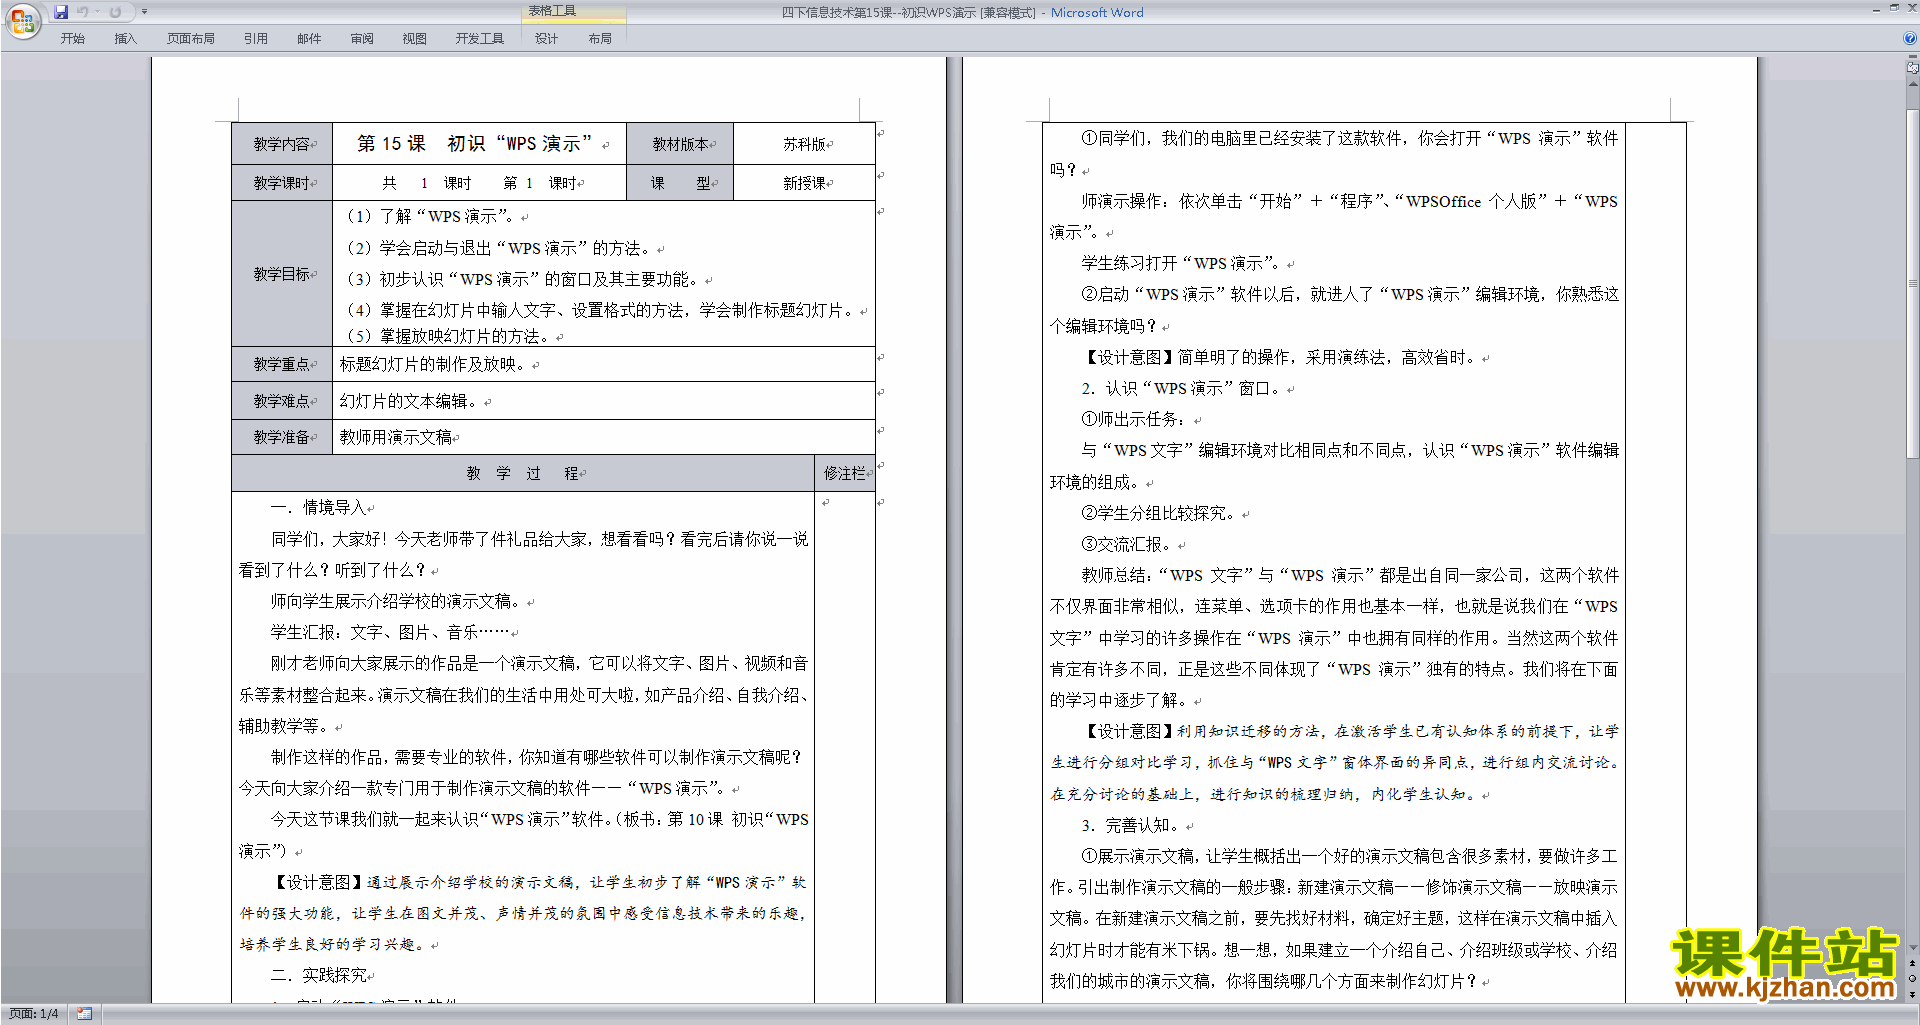Click the line ①师出示任务
The width and height of the screenshot is (1920, 1025).
1135,419
